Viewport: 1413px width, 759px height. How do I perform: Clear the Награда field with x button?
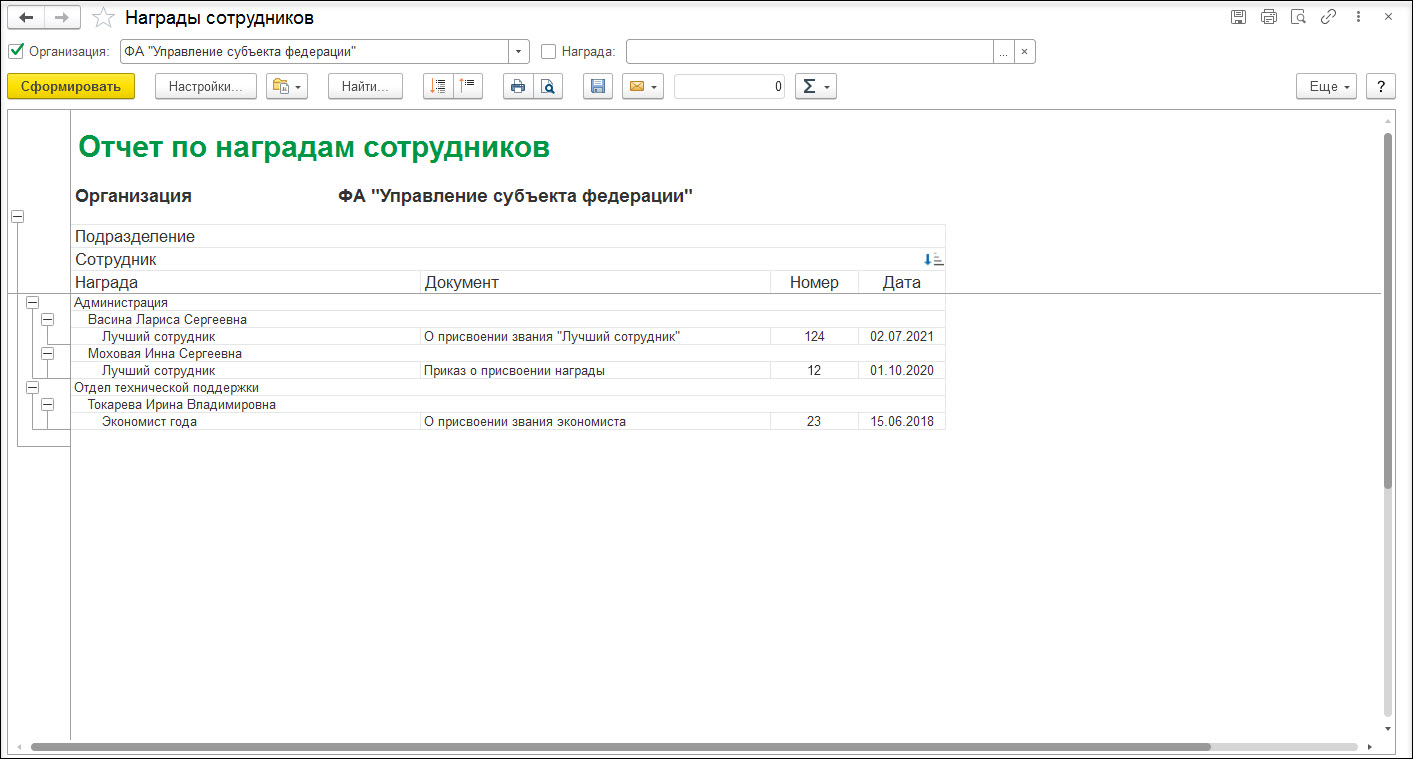[1025, 51]
